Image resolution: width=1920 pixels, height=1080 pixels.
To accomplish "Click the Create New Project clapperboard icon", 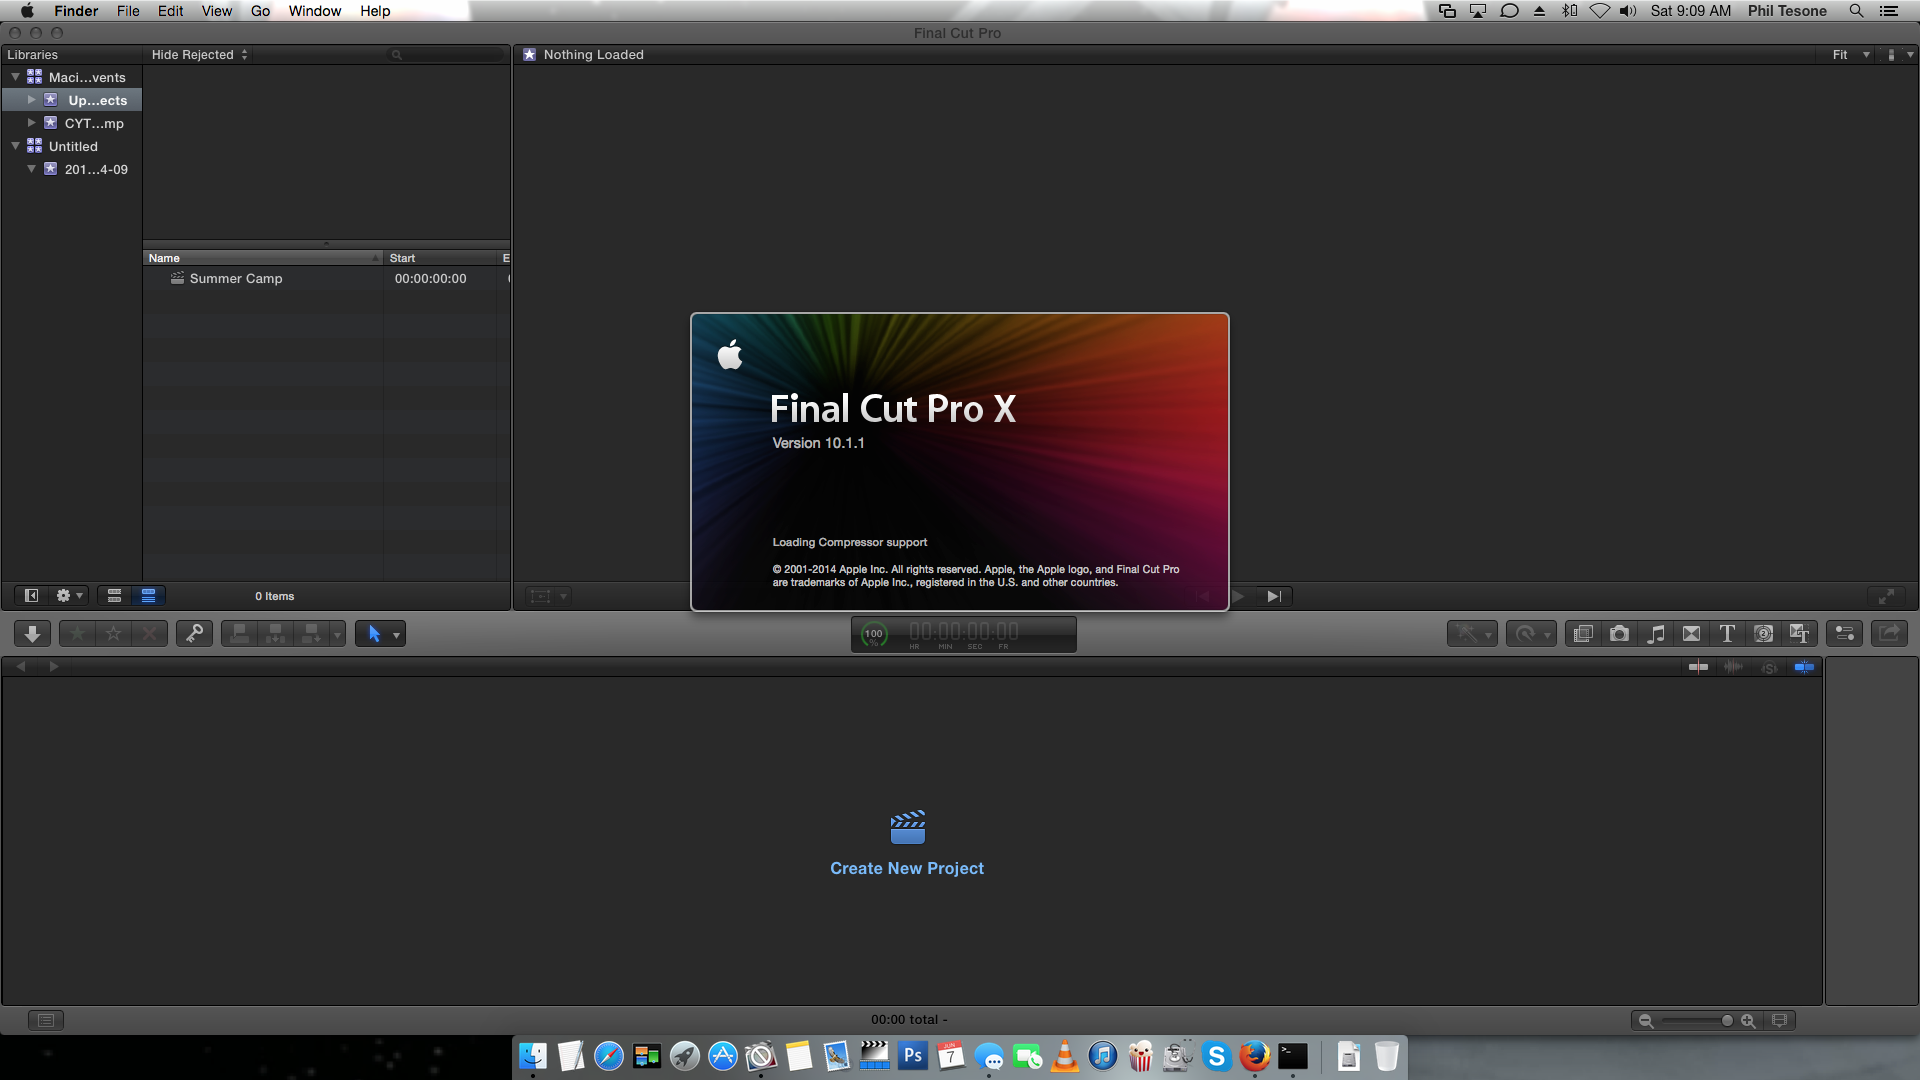I will coord(908,827).
